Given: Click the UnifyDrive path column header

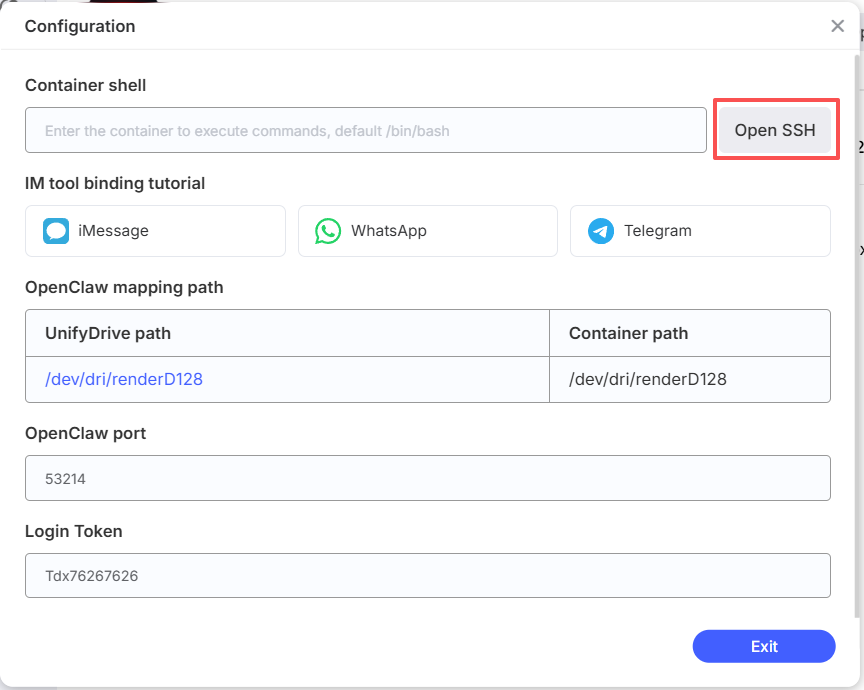Looking at the screenshot, I should point(108,333).
